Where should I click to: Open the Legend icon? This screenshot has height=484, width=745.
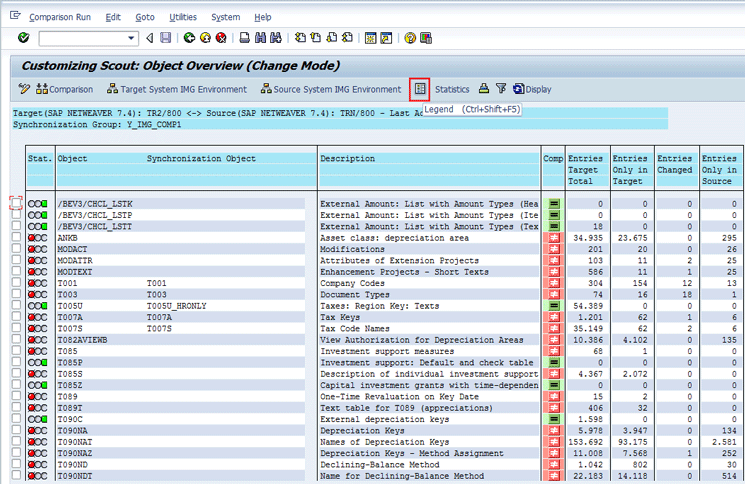tap(420, 89)
